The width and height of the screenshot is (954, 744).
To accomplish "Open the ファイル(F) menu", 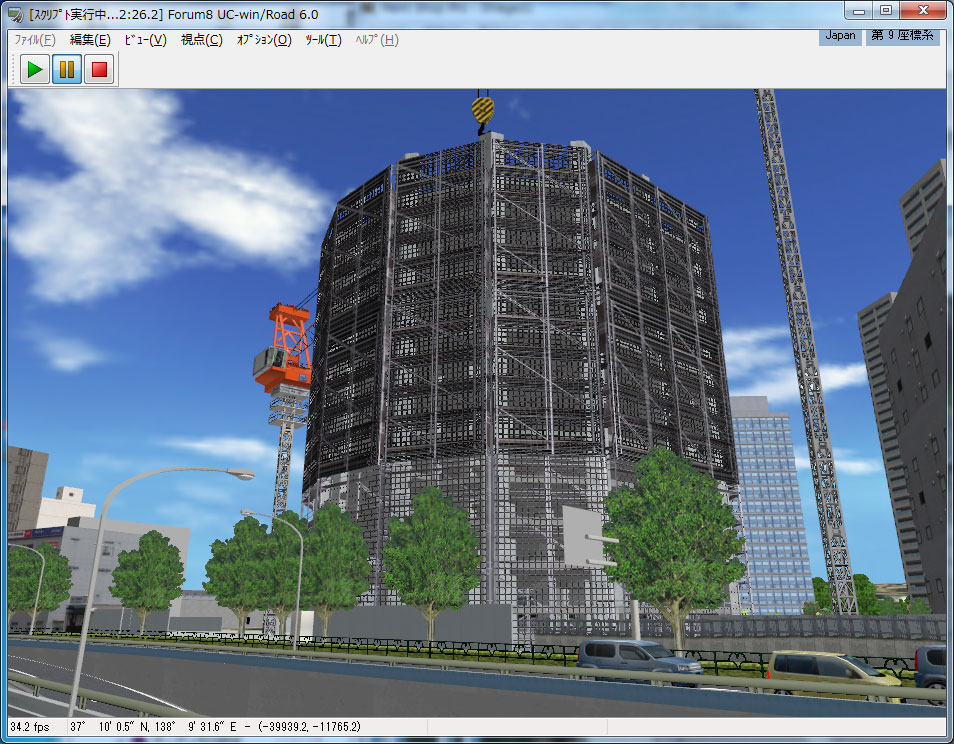I will point(35,40).
